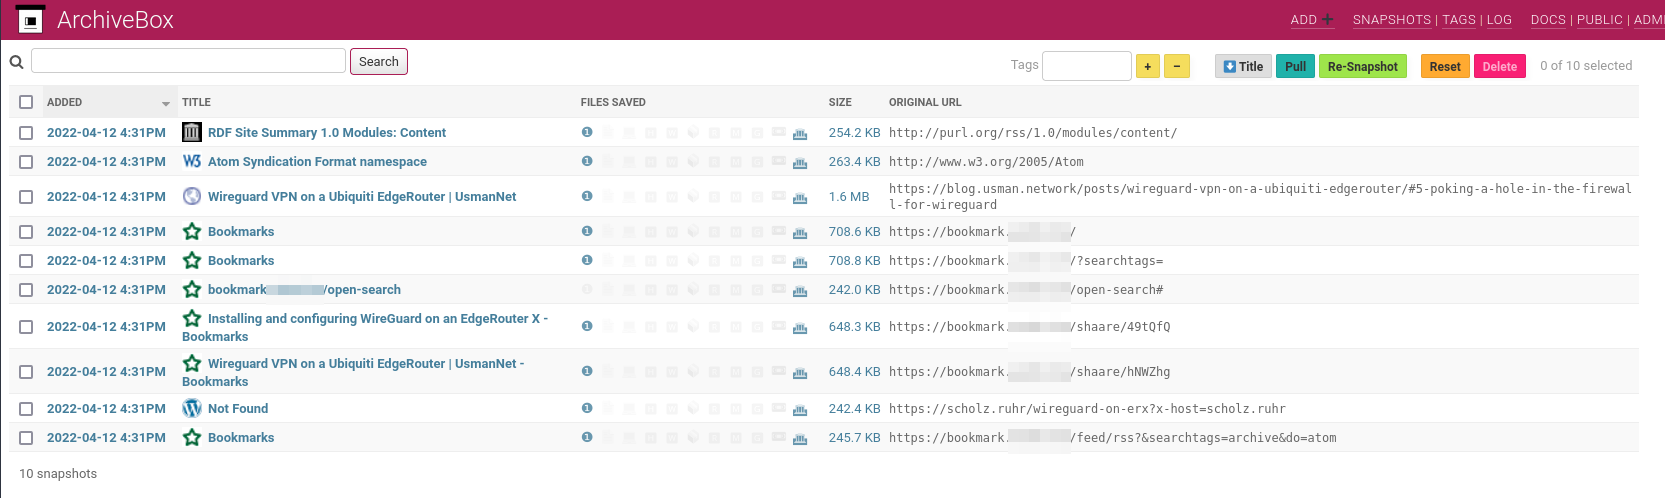Viewport: 1665px width, 498px height.
Task: Open archive.org icon for RDF Site Summary row
Action: (x=800, y=133)
